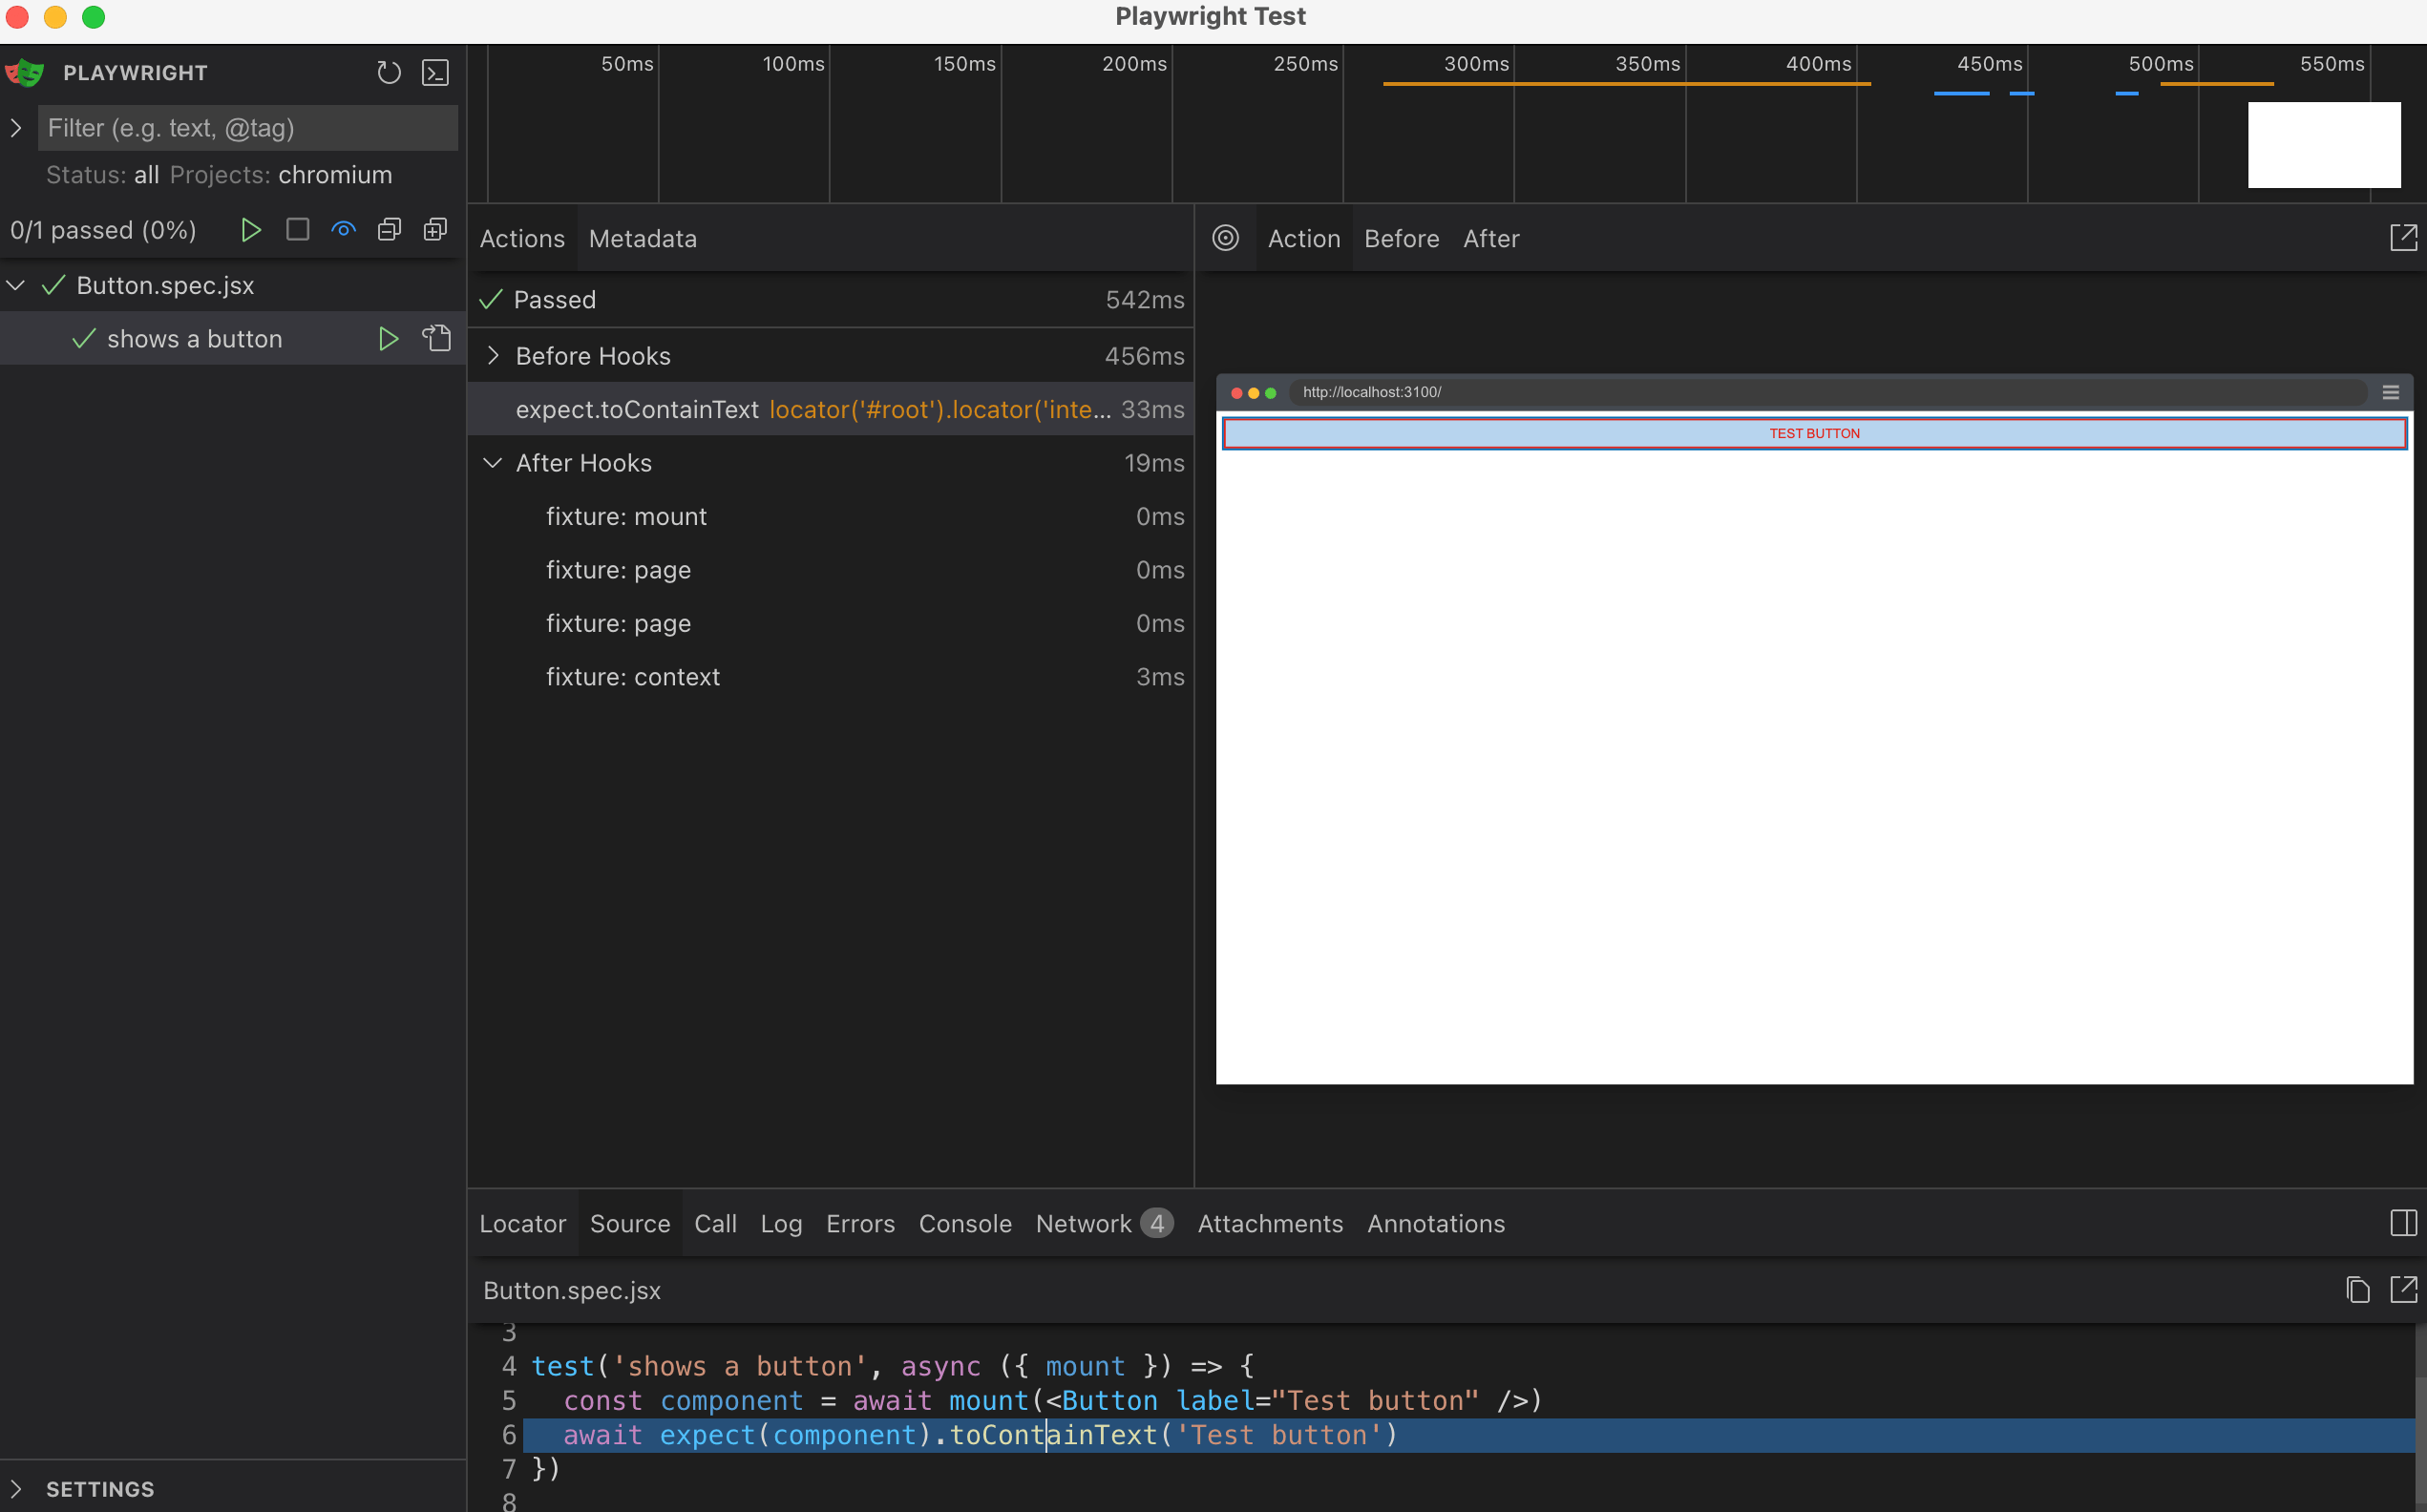2427x1512 pixels.
Task: Run the 'shows a button' test
Action: 388,339
